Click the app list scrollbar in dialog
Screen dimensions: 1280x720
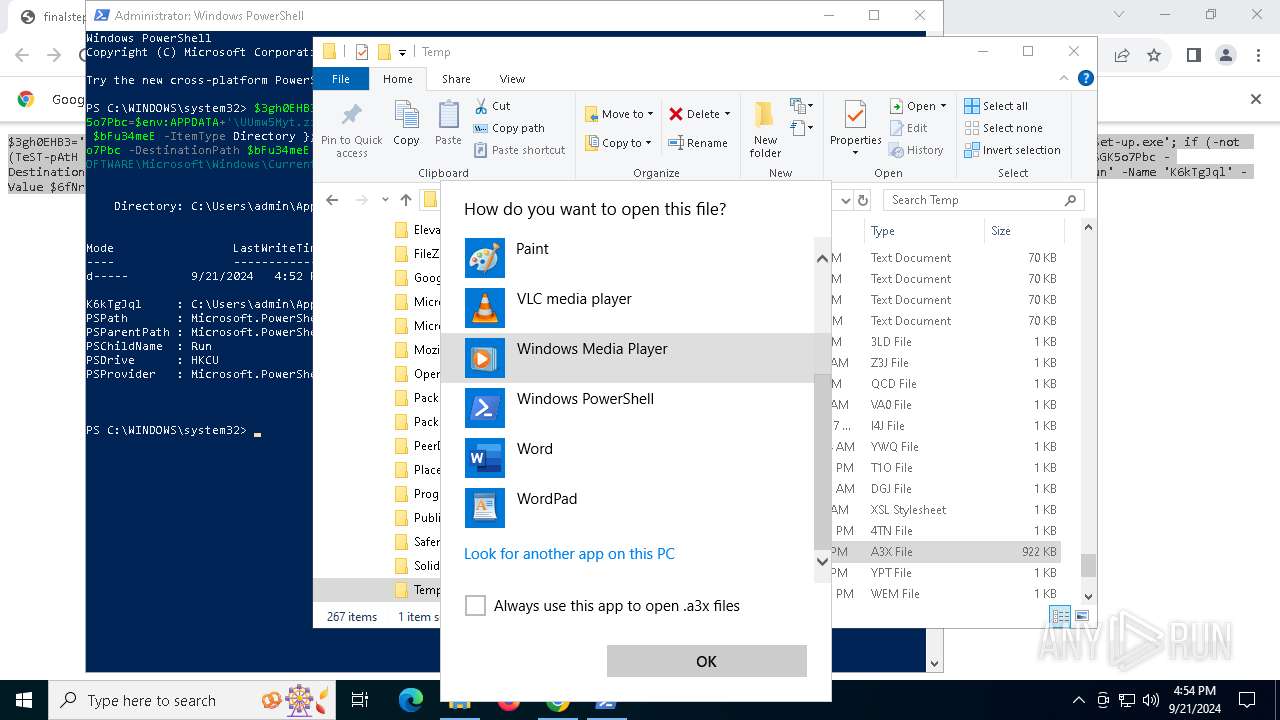[x=822, y=460]
